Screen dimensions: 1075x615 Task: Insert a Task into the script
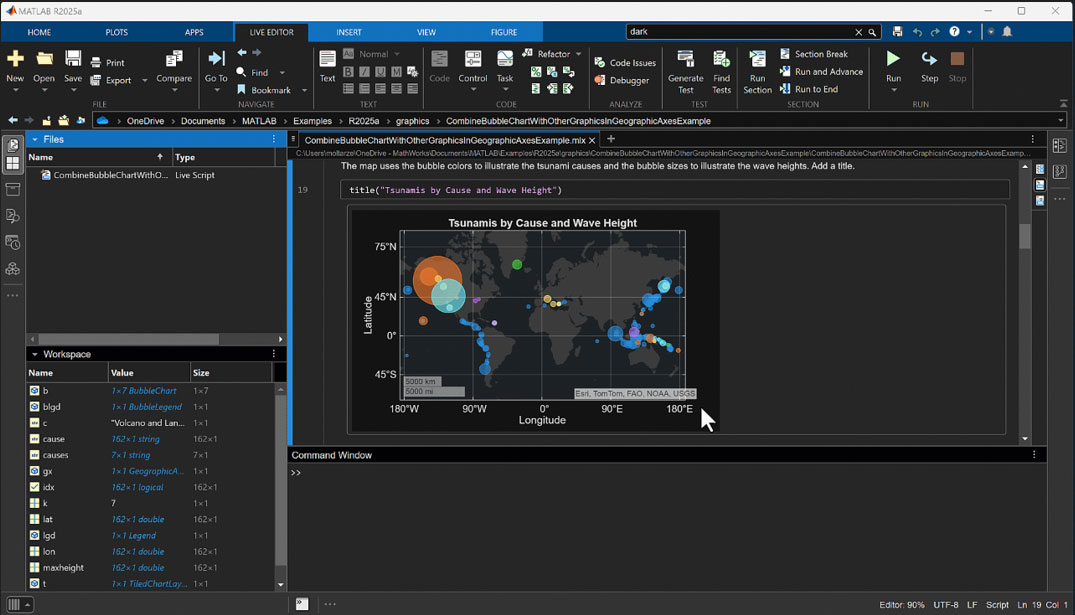click(505, 66)
